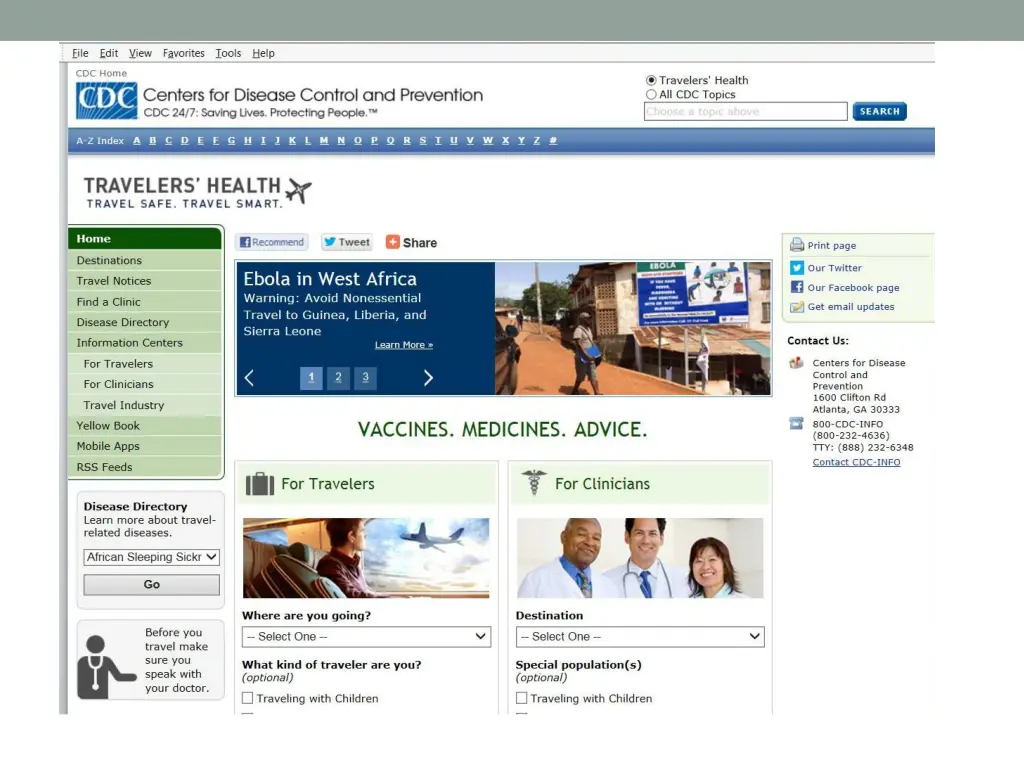Open Destinations in the left navigation

tap(145, 260)
